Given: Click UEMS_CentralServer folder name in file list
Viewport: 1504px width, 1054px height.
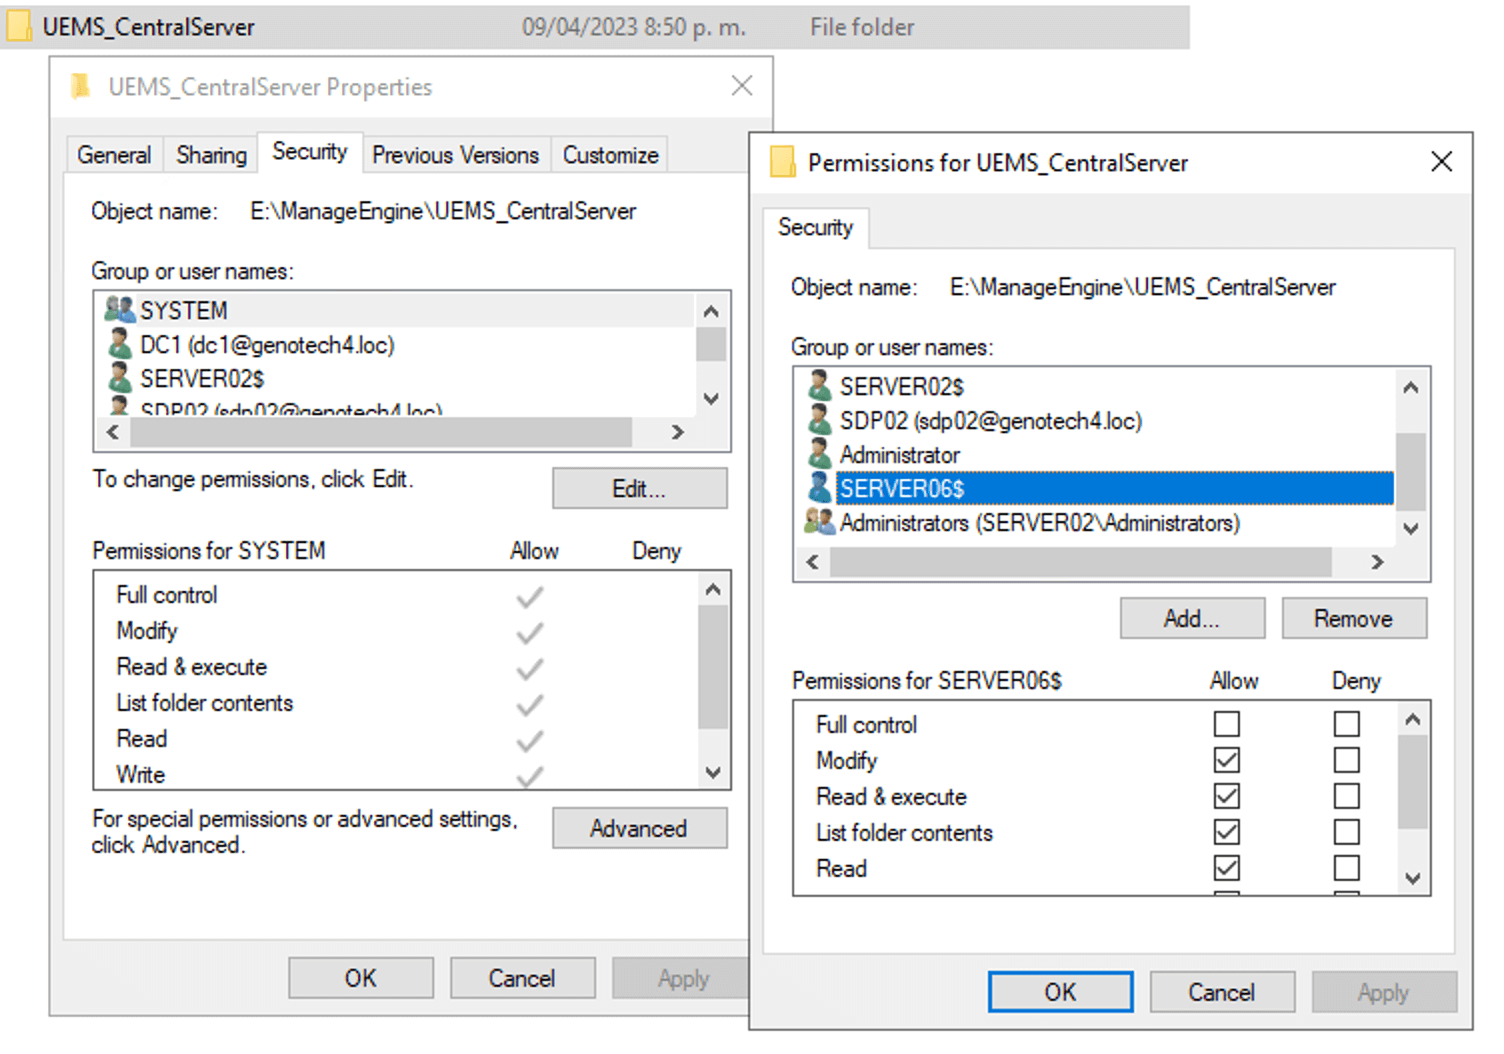Looking at the screenshot, I should coord(148,27).
